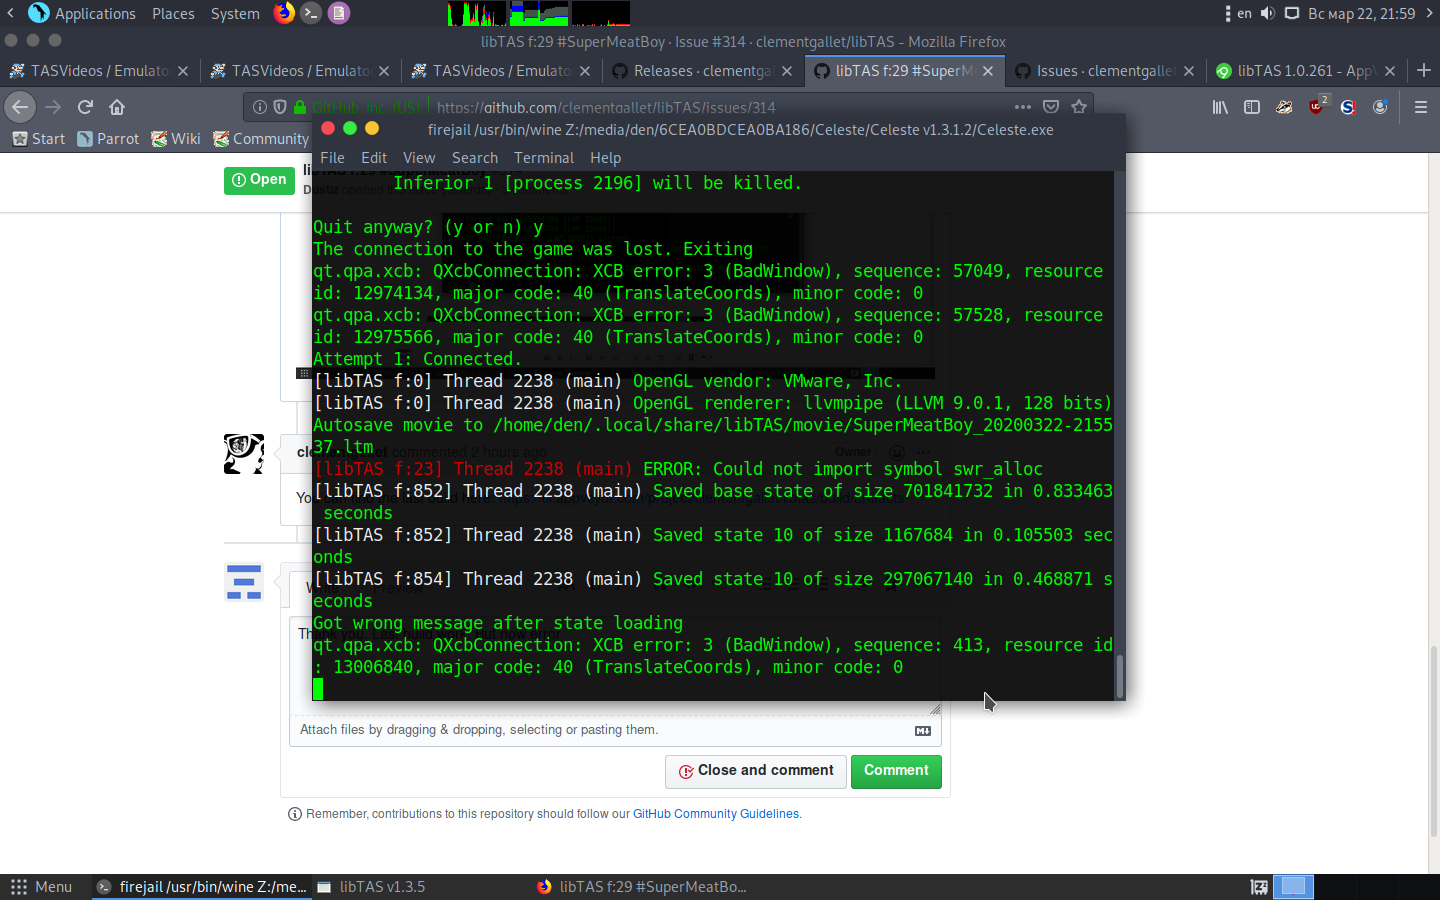Open the bottom panel Menu button

[42, 887]
